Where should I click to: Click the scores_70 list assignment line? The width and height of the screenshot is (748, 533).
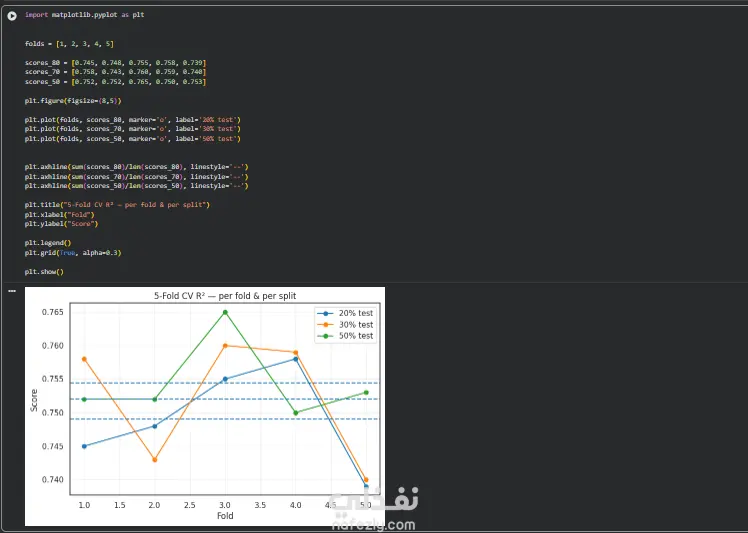pos(115,72)
